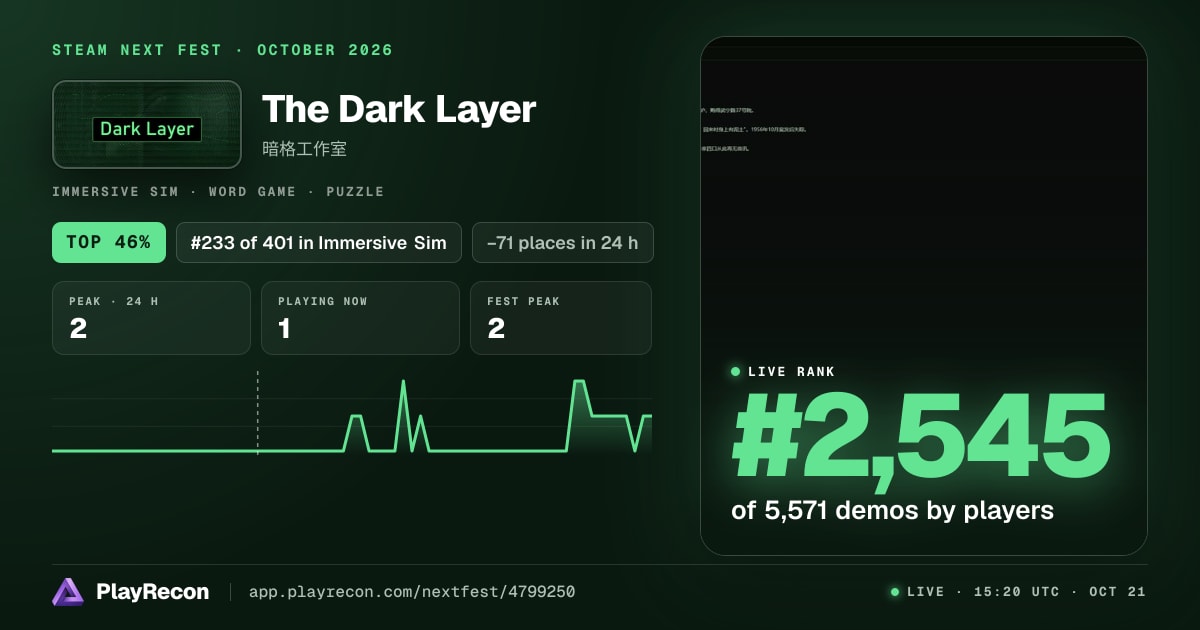Viewport: 1200px width, 630px height.
Task: Click the WORD GAME tag
Action: click(253, 191)
